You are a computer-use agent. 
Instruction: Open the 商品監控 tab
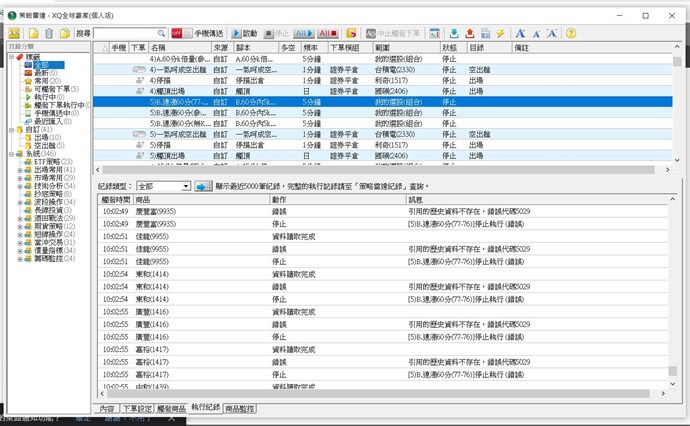240,409
